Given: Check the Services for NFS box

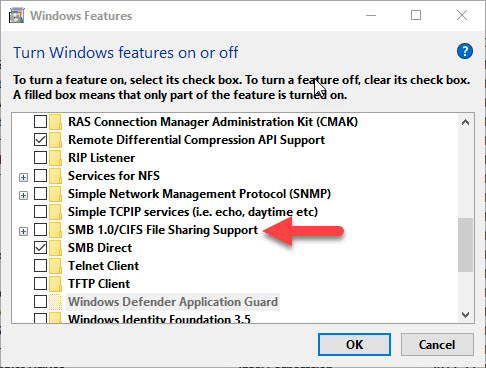Looking at the screenshot, I should click(x=40, y=176).
